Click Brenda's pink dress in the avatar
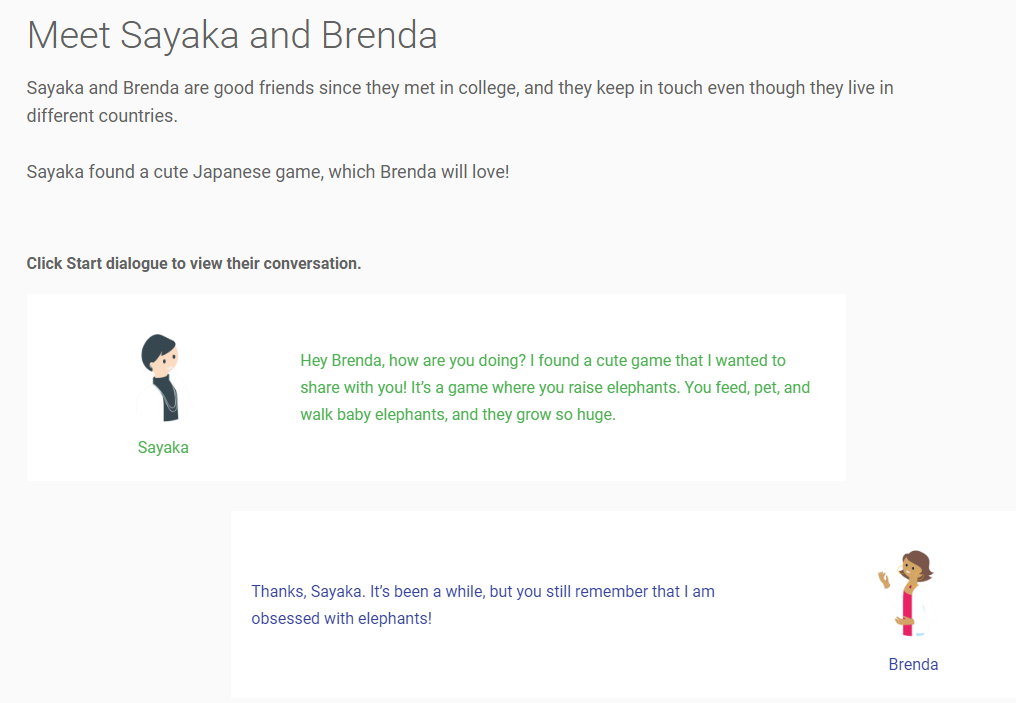1016x703 pixels. coord(908,611)
